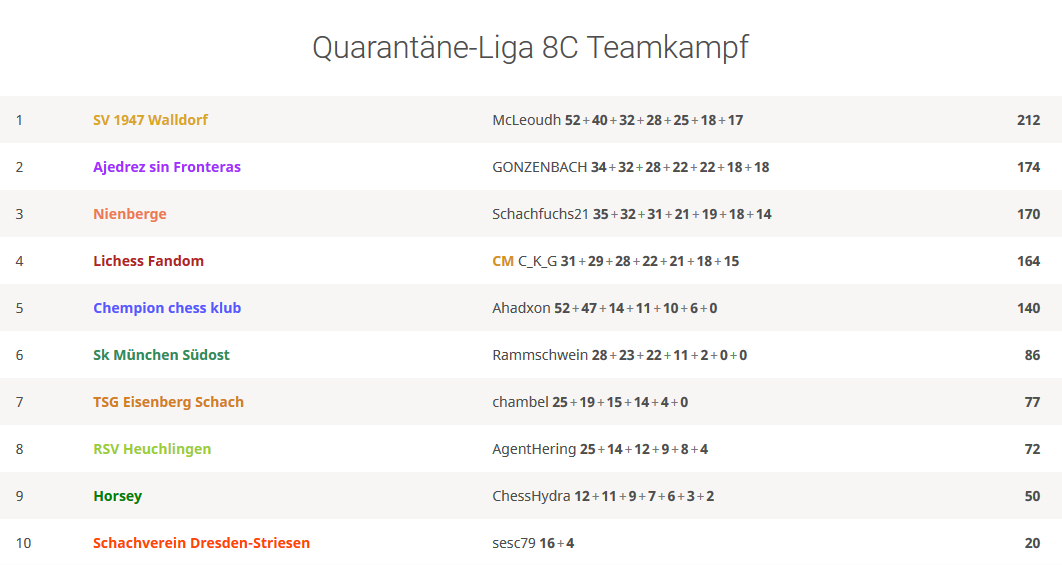Open the SV 1947 Walldorf team link

[150, 120]
